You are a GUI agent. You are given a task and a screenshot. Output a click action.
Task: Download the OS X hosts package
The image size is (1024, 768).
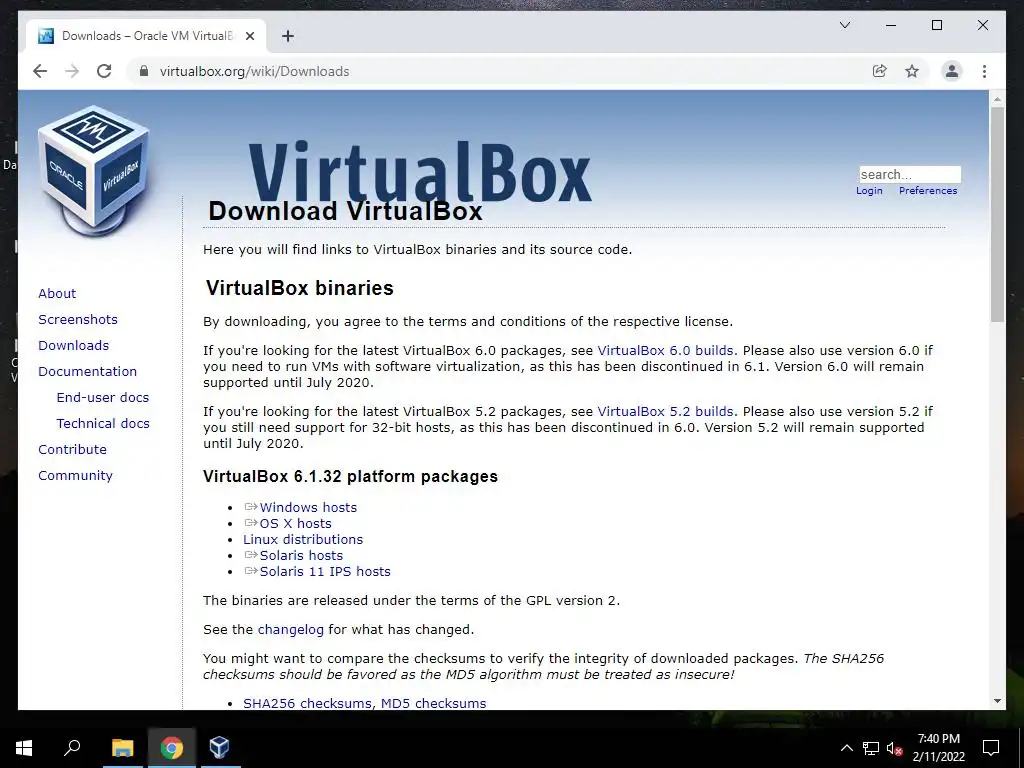tap(295, 524)
